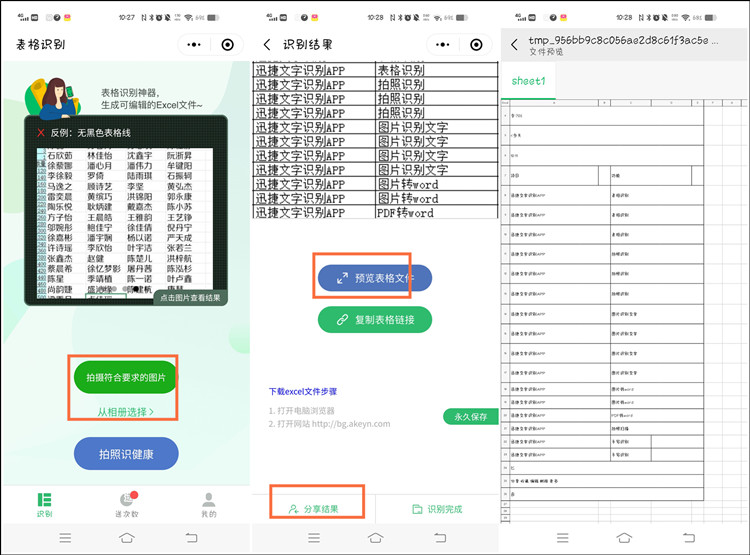
Task: Tap Android back key under 识别结果 screen
Action: (x=440, y=538)
